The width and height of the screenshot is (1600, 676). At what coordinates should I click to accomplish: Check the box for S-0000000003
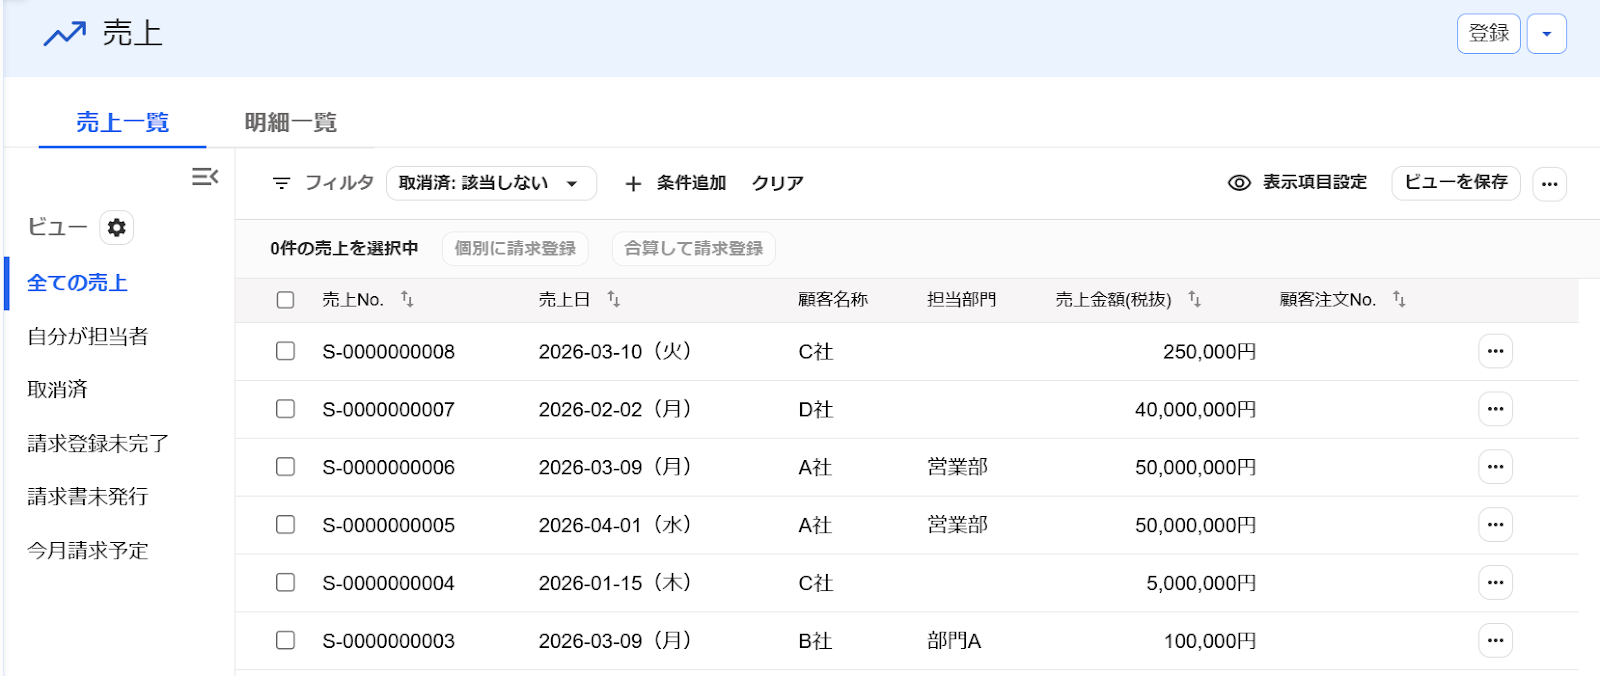(x=285, y=641)
